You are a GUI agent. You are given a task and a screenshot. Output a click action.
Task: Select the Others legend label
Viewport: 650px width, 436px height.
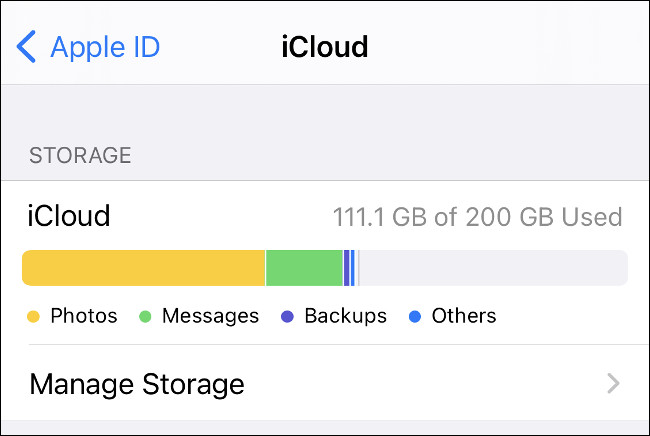464,316
